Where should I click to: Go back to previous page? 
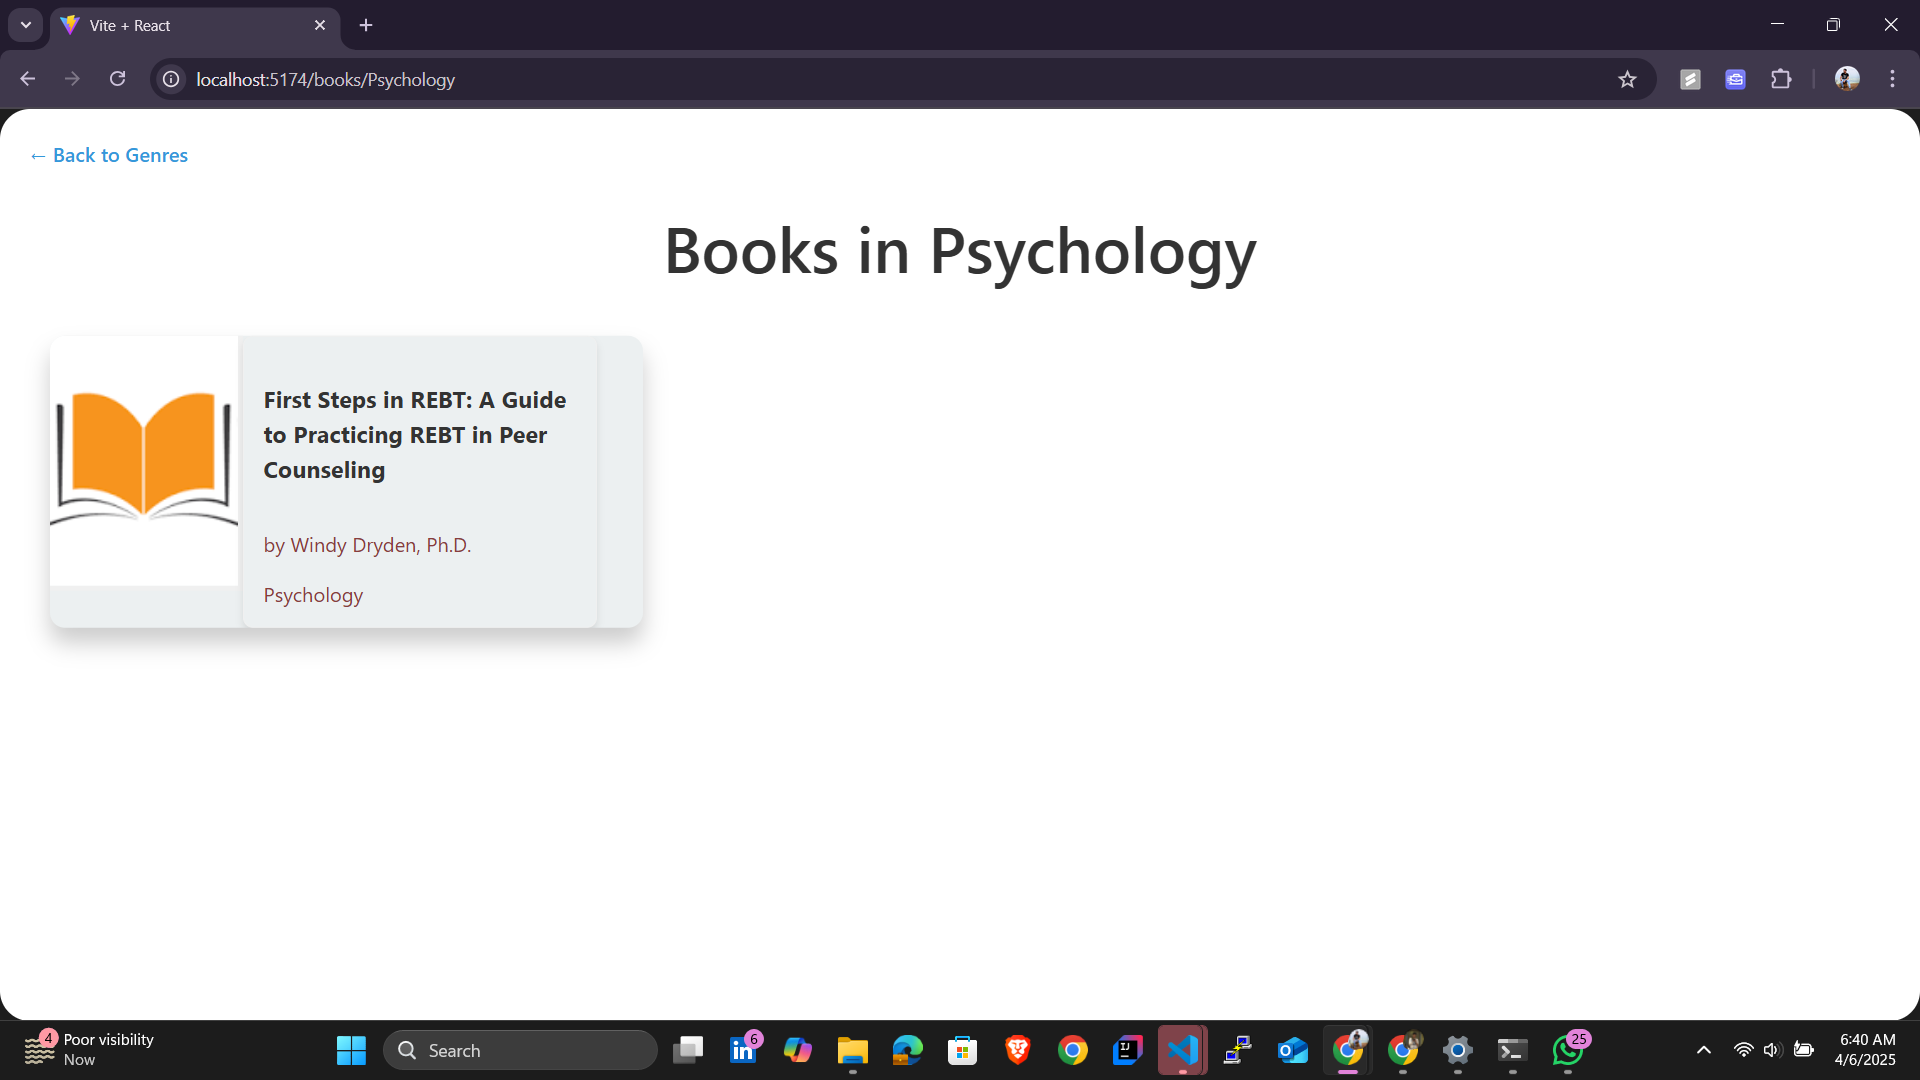tap(28, 79)
